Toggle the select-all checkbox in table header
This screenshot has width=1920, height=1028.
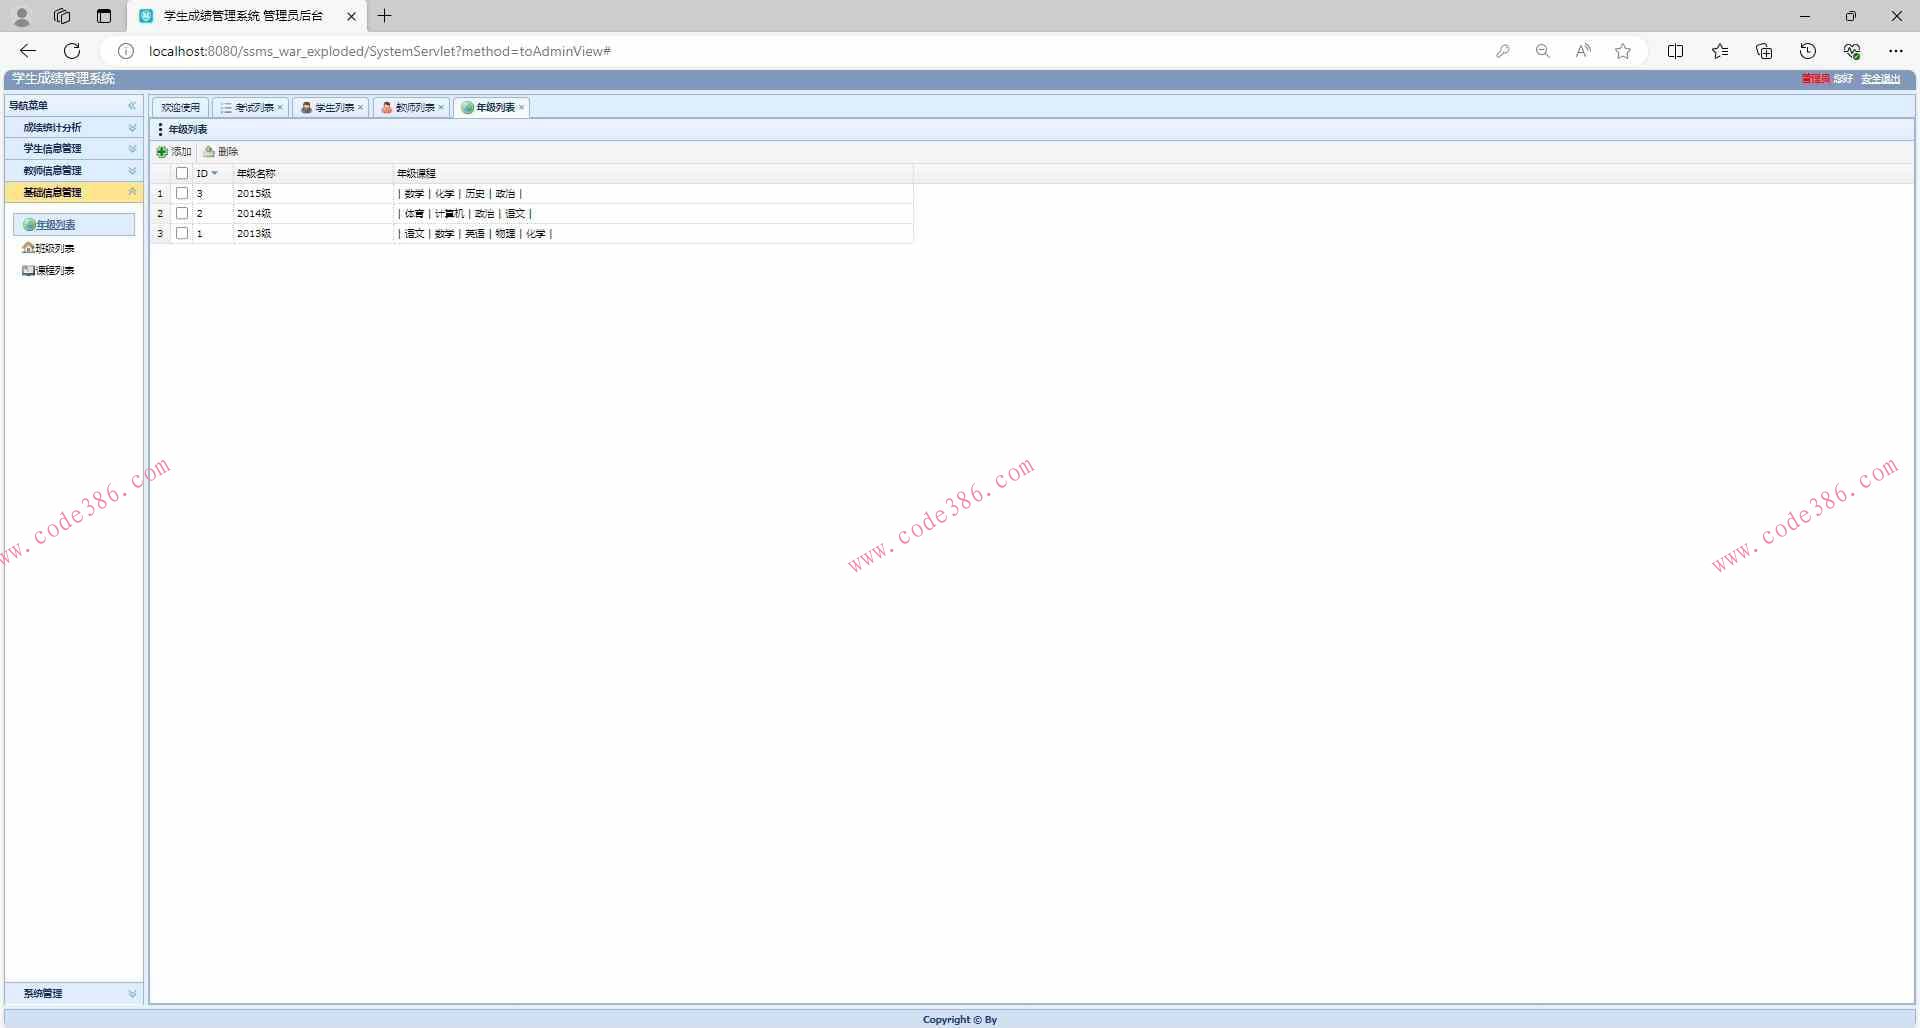point(182,174)
